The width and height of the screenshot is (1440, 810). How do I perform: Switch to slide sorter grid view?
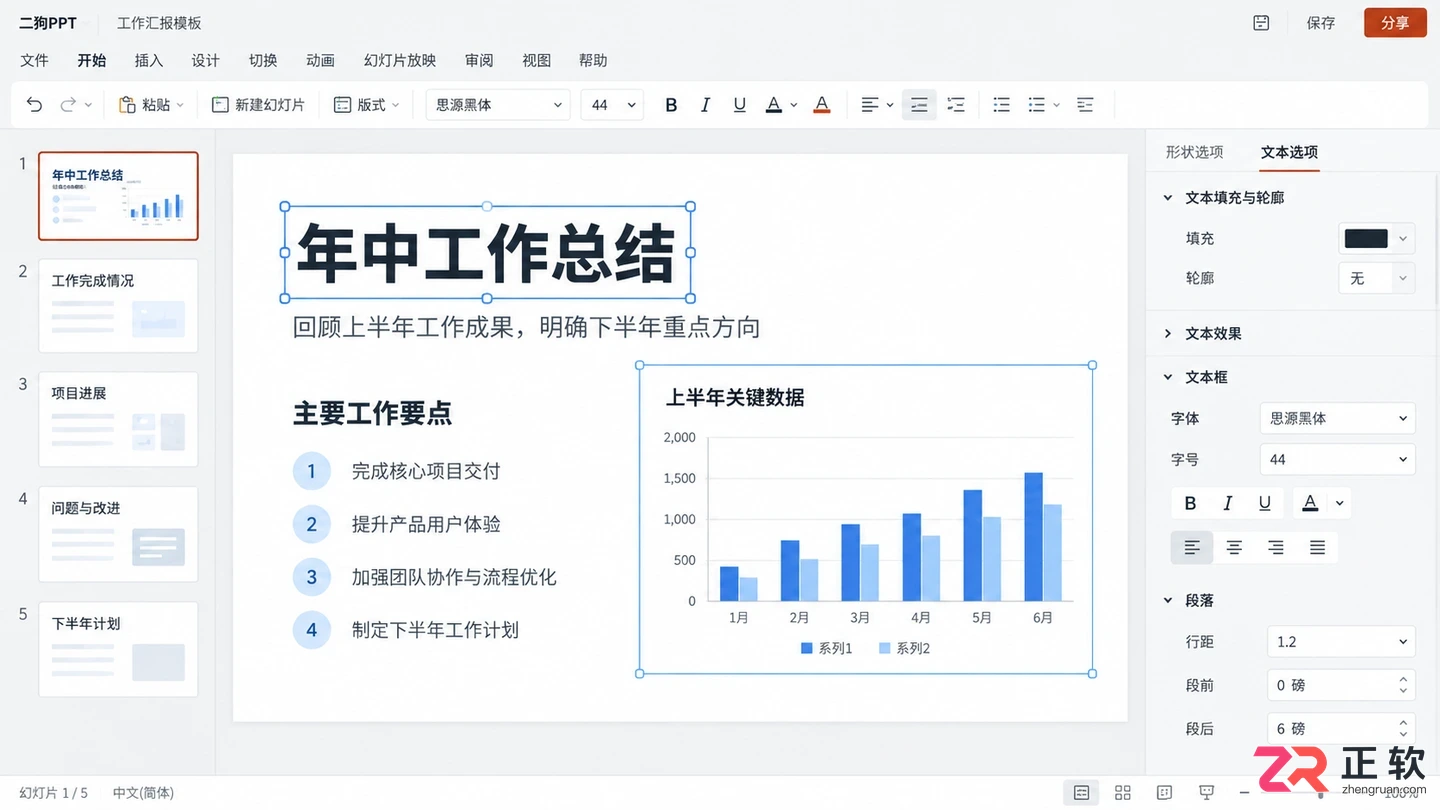(1123, 792)
